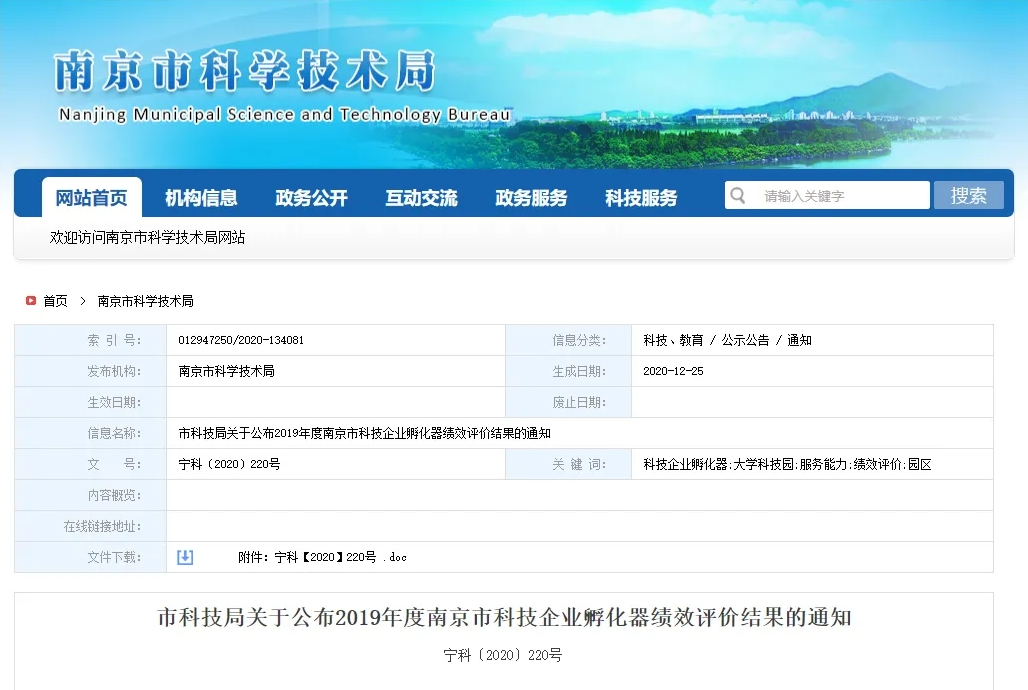Open the 科技服务 menu item

coord(641,198)
